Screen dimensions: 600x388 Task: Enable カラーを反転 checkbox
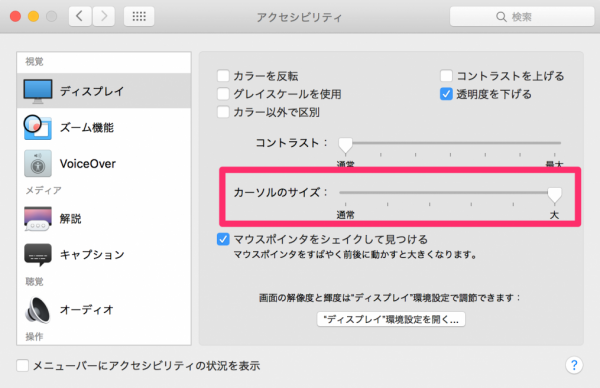223,76
